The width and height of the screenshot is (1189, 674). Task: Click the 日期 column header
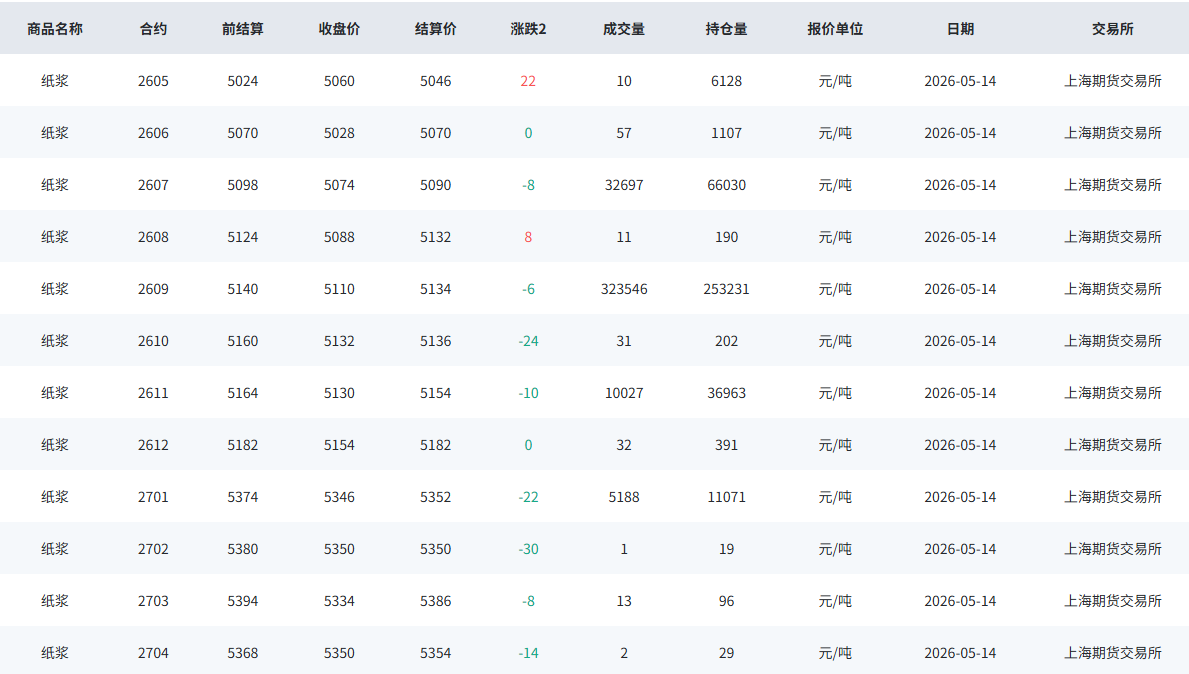(x=960, y=29)
